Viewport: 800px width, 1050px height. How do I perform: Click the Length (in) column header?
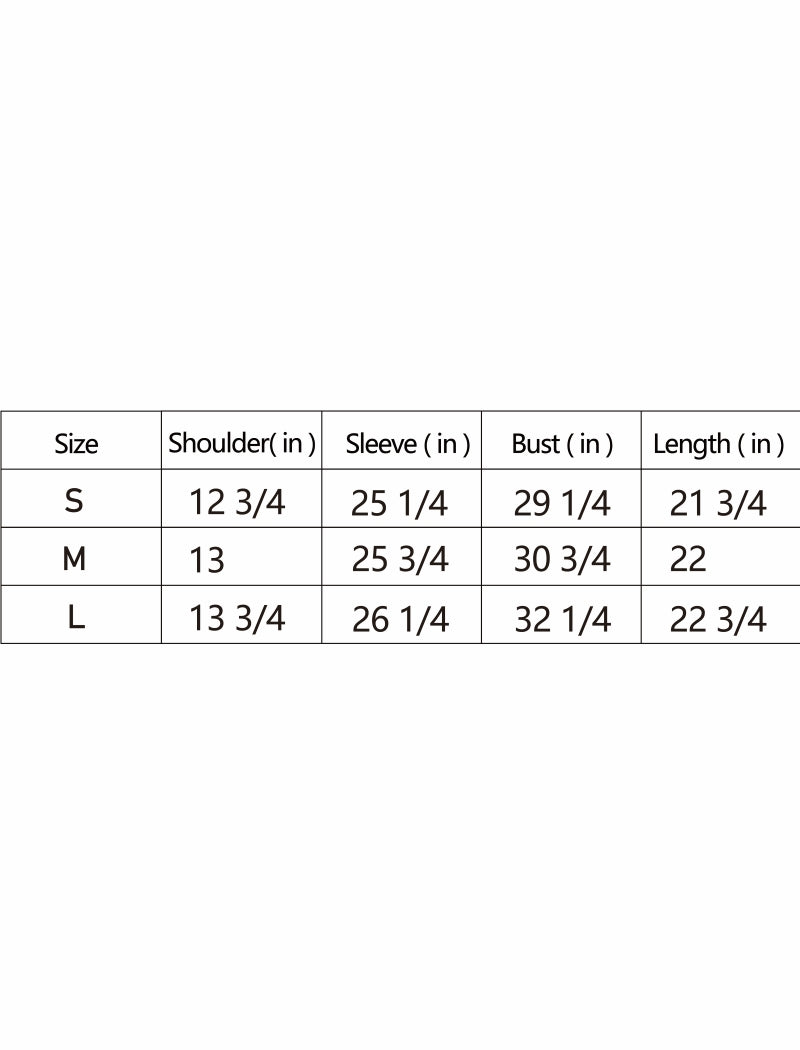pos(718,444)
